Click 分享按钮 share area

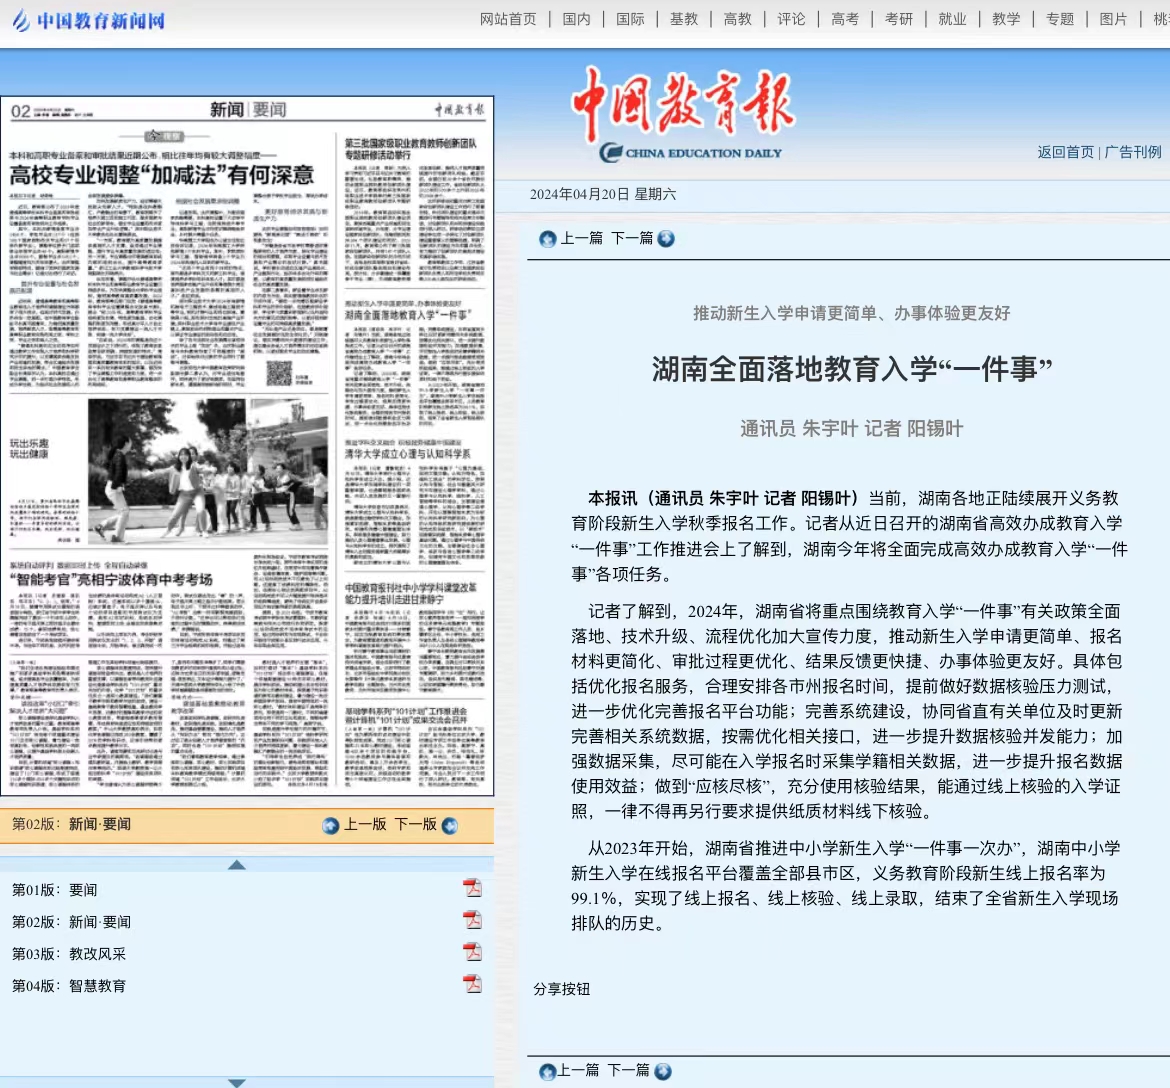561,989
